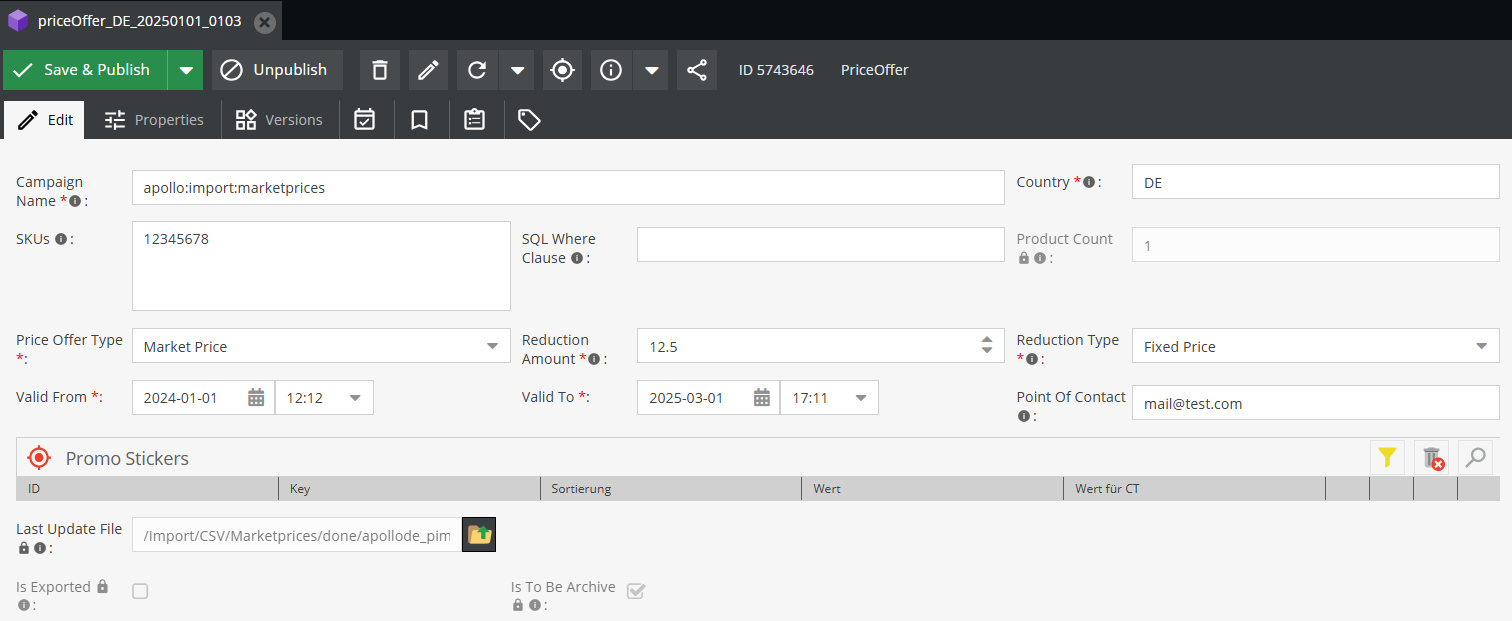
Task: Select the priceOffer_DE_20250101_0103 document tab
Action: (x=140, y=21)
